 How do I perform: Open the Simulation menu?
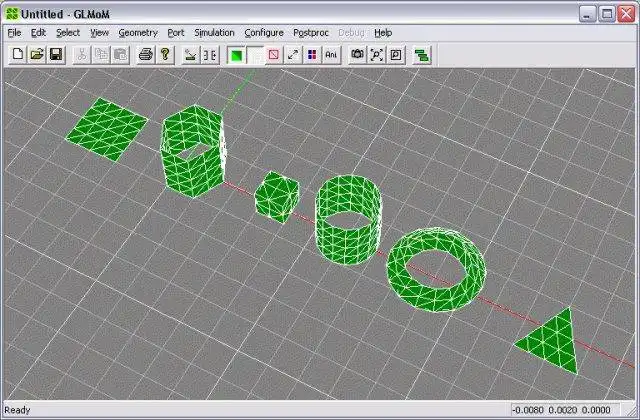pyautogui.click(x=214, y=33)
